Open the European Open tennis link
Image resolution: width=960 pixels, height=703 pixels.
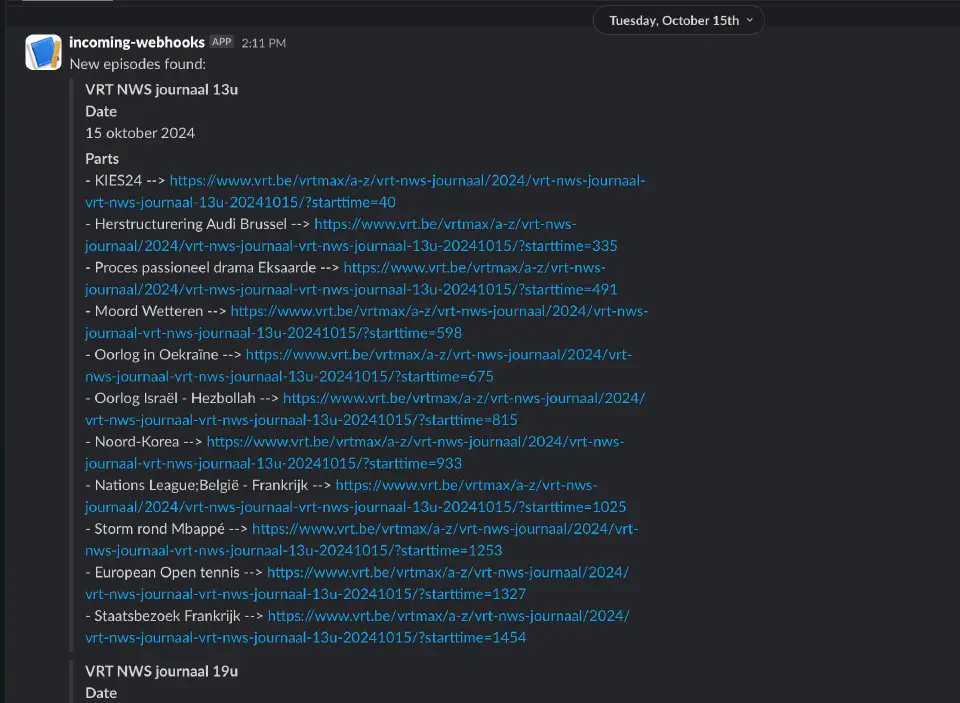(x=357, y=582)
